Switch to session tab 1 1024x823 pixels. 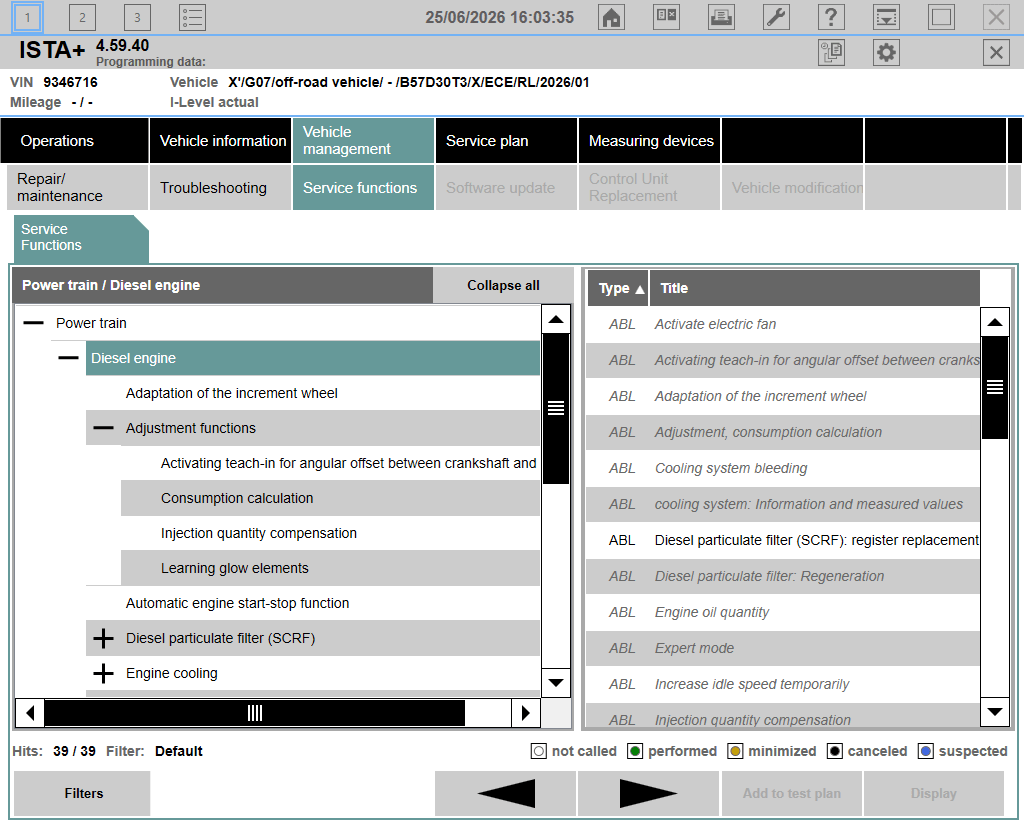point(27,18)
